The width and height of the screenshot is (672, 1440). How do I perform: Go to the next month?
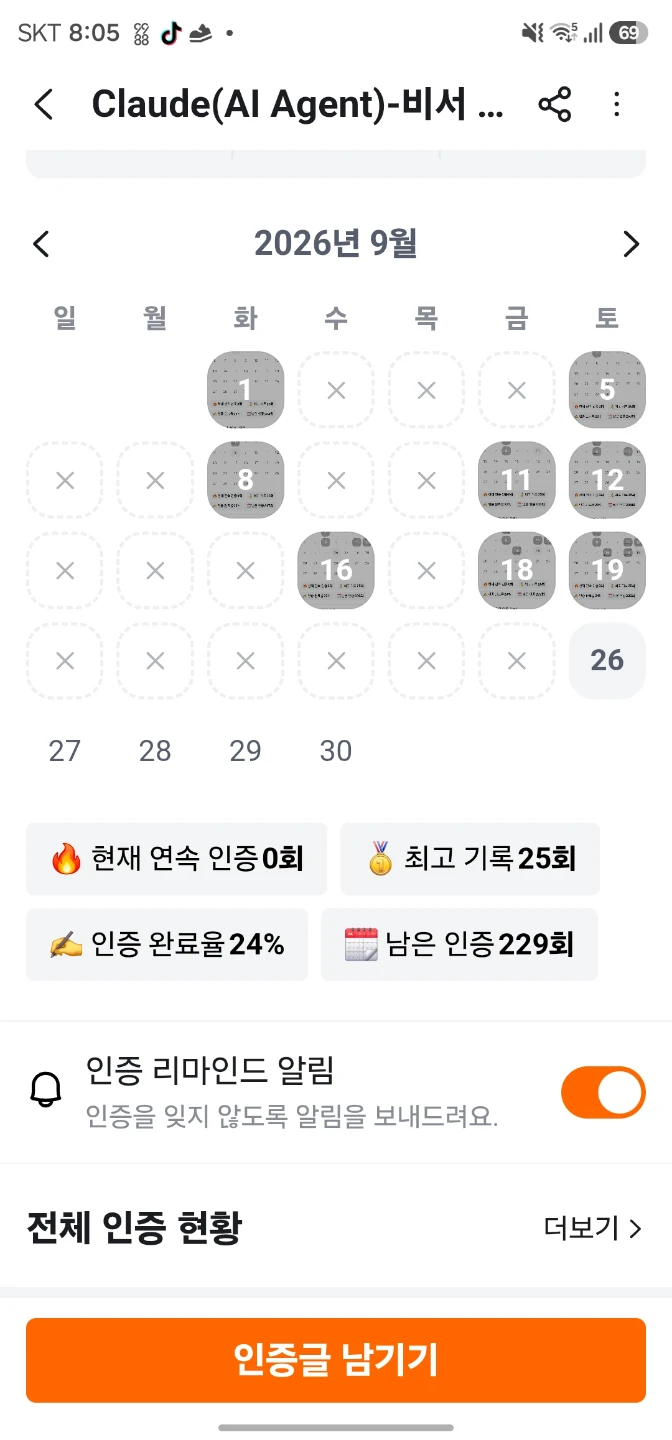pyautogui.click(x=630, y=243)
